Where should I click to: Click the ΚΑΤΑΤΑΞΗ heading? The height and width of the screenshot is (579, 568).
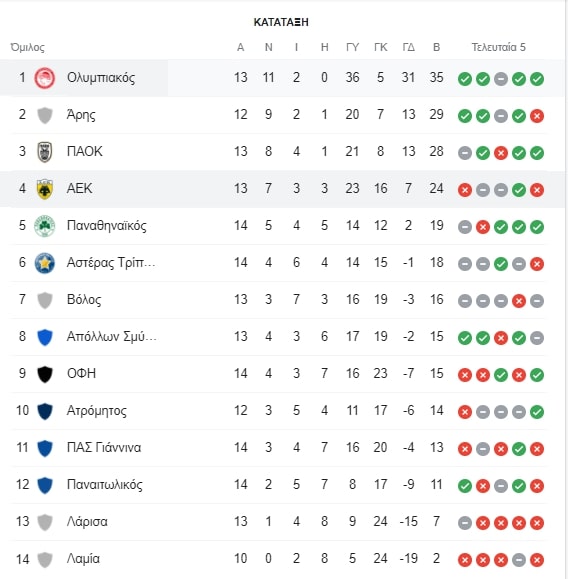tap(281, 22)
